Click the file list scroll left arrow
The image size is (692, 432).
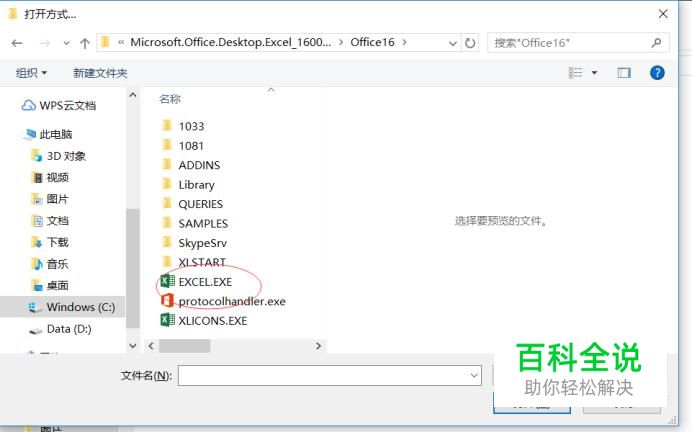(151, 346)
